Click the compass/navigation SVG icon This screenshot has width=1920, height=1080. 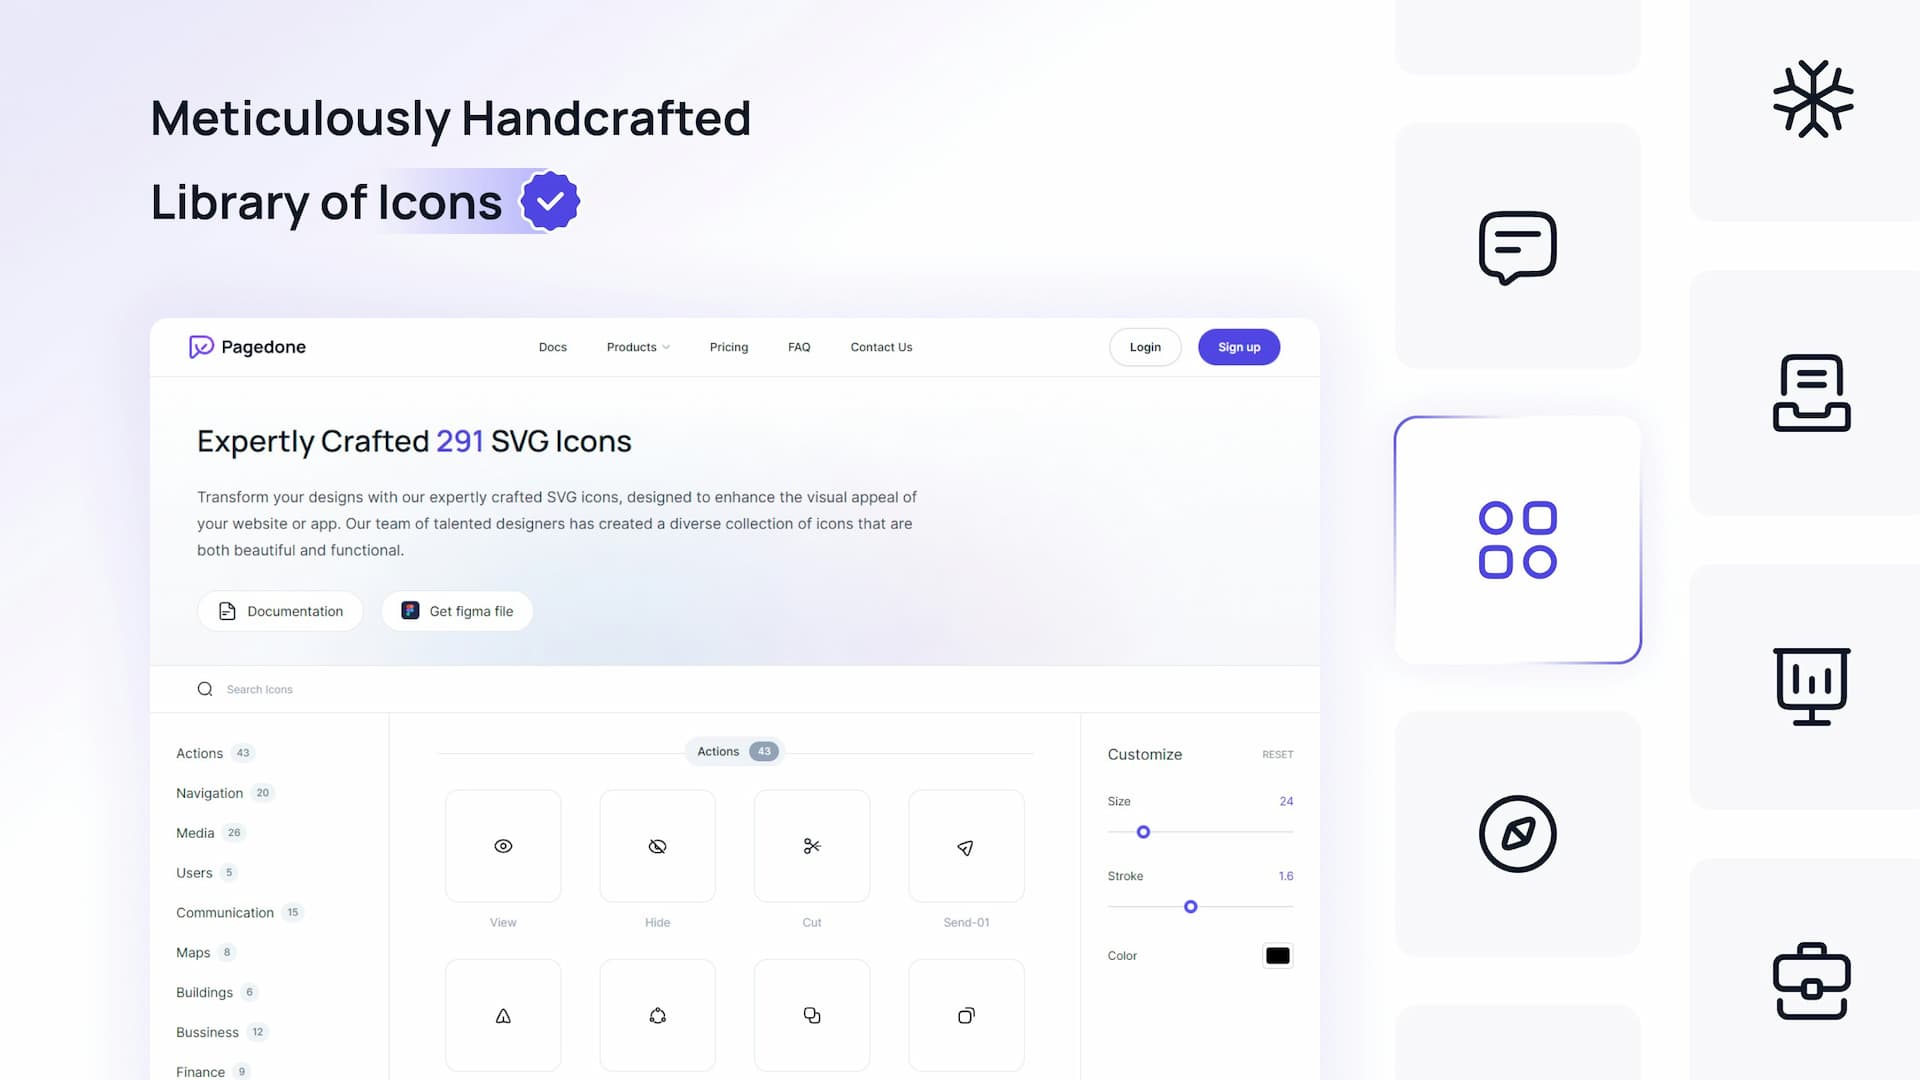[x=1518, y=833]
